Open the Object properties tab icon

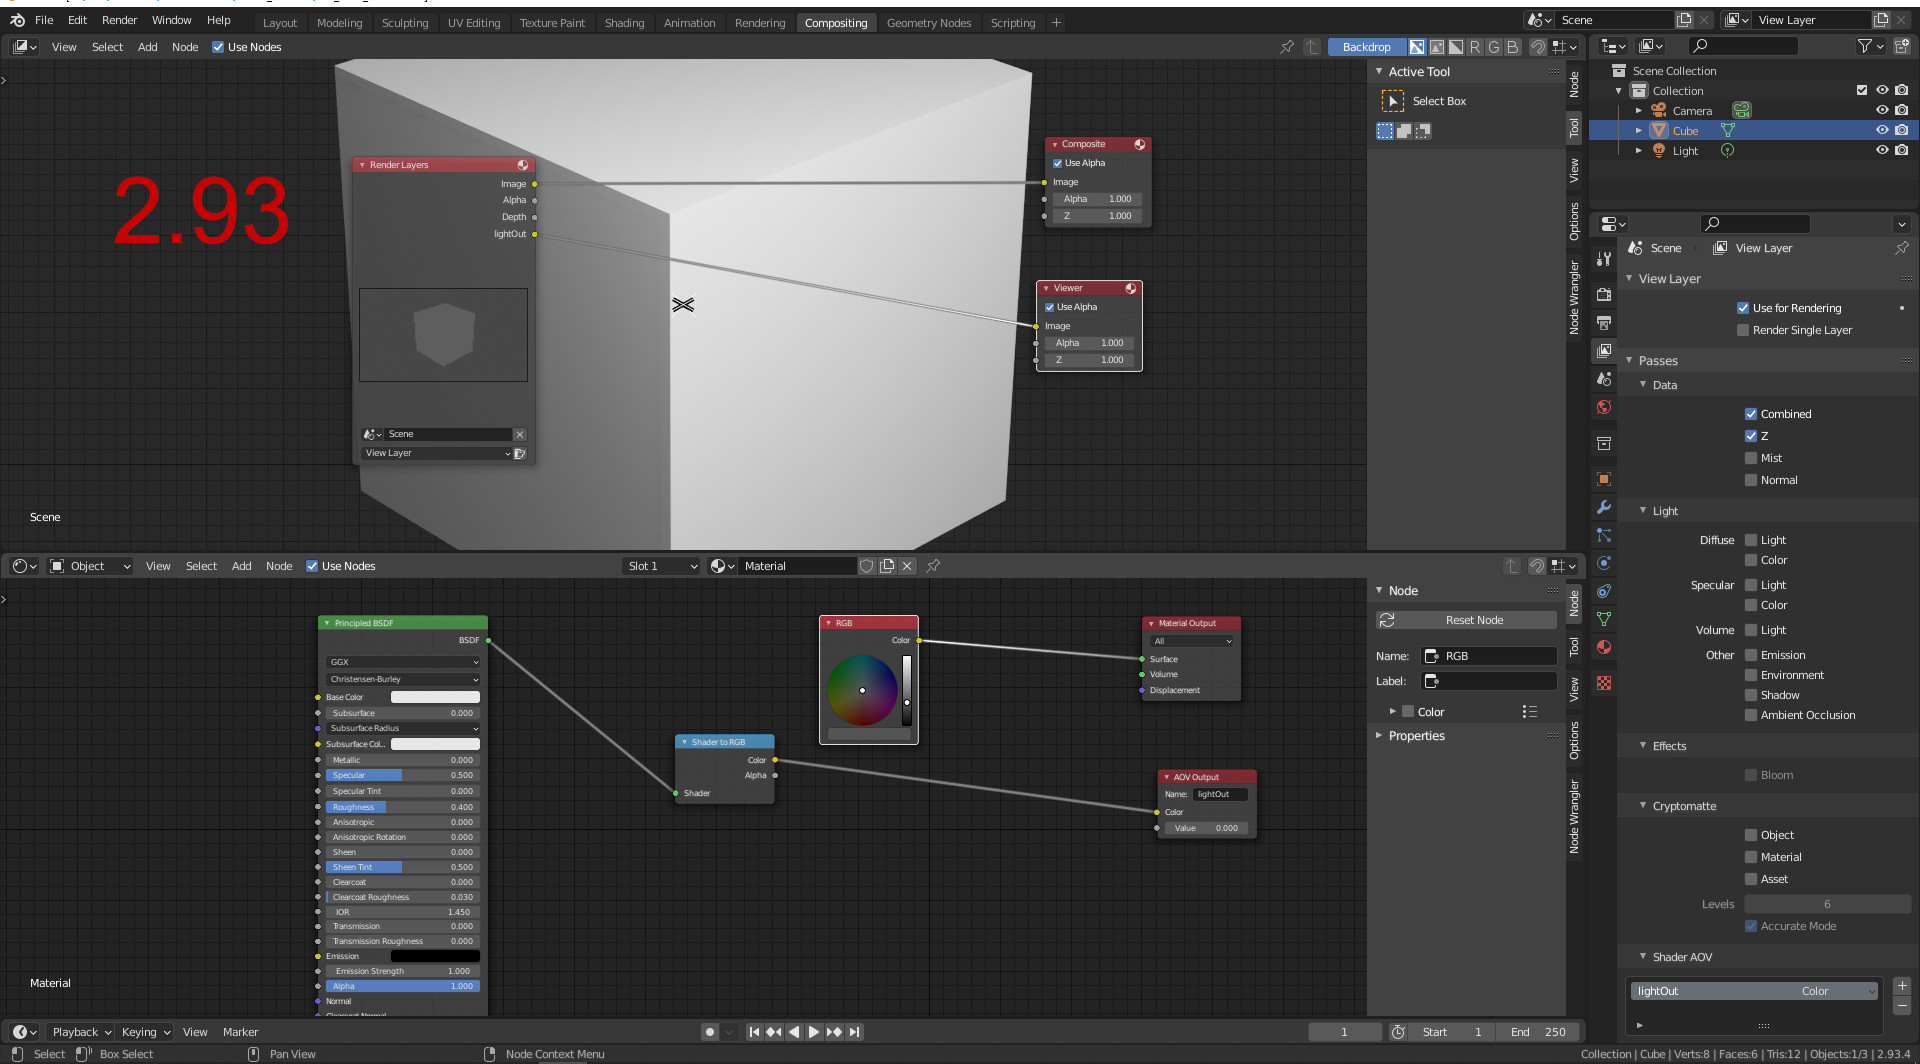[x=1604, y=479]
